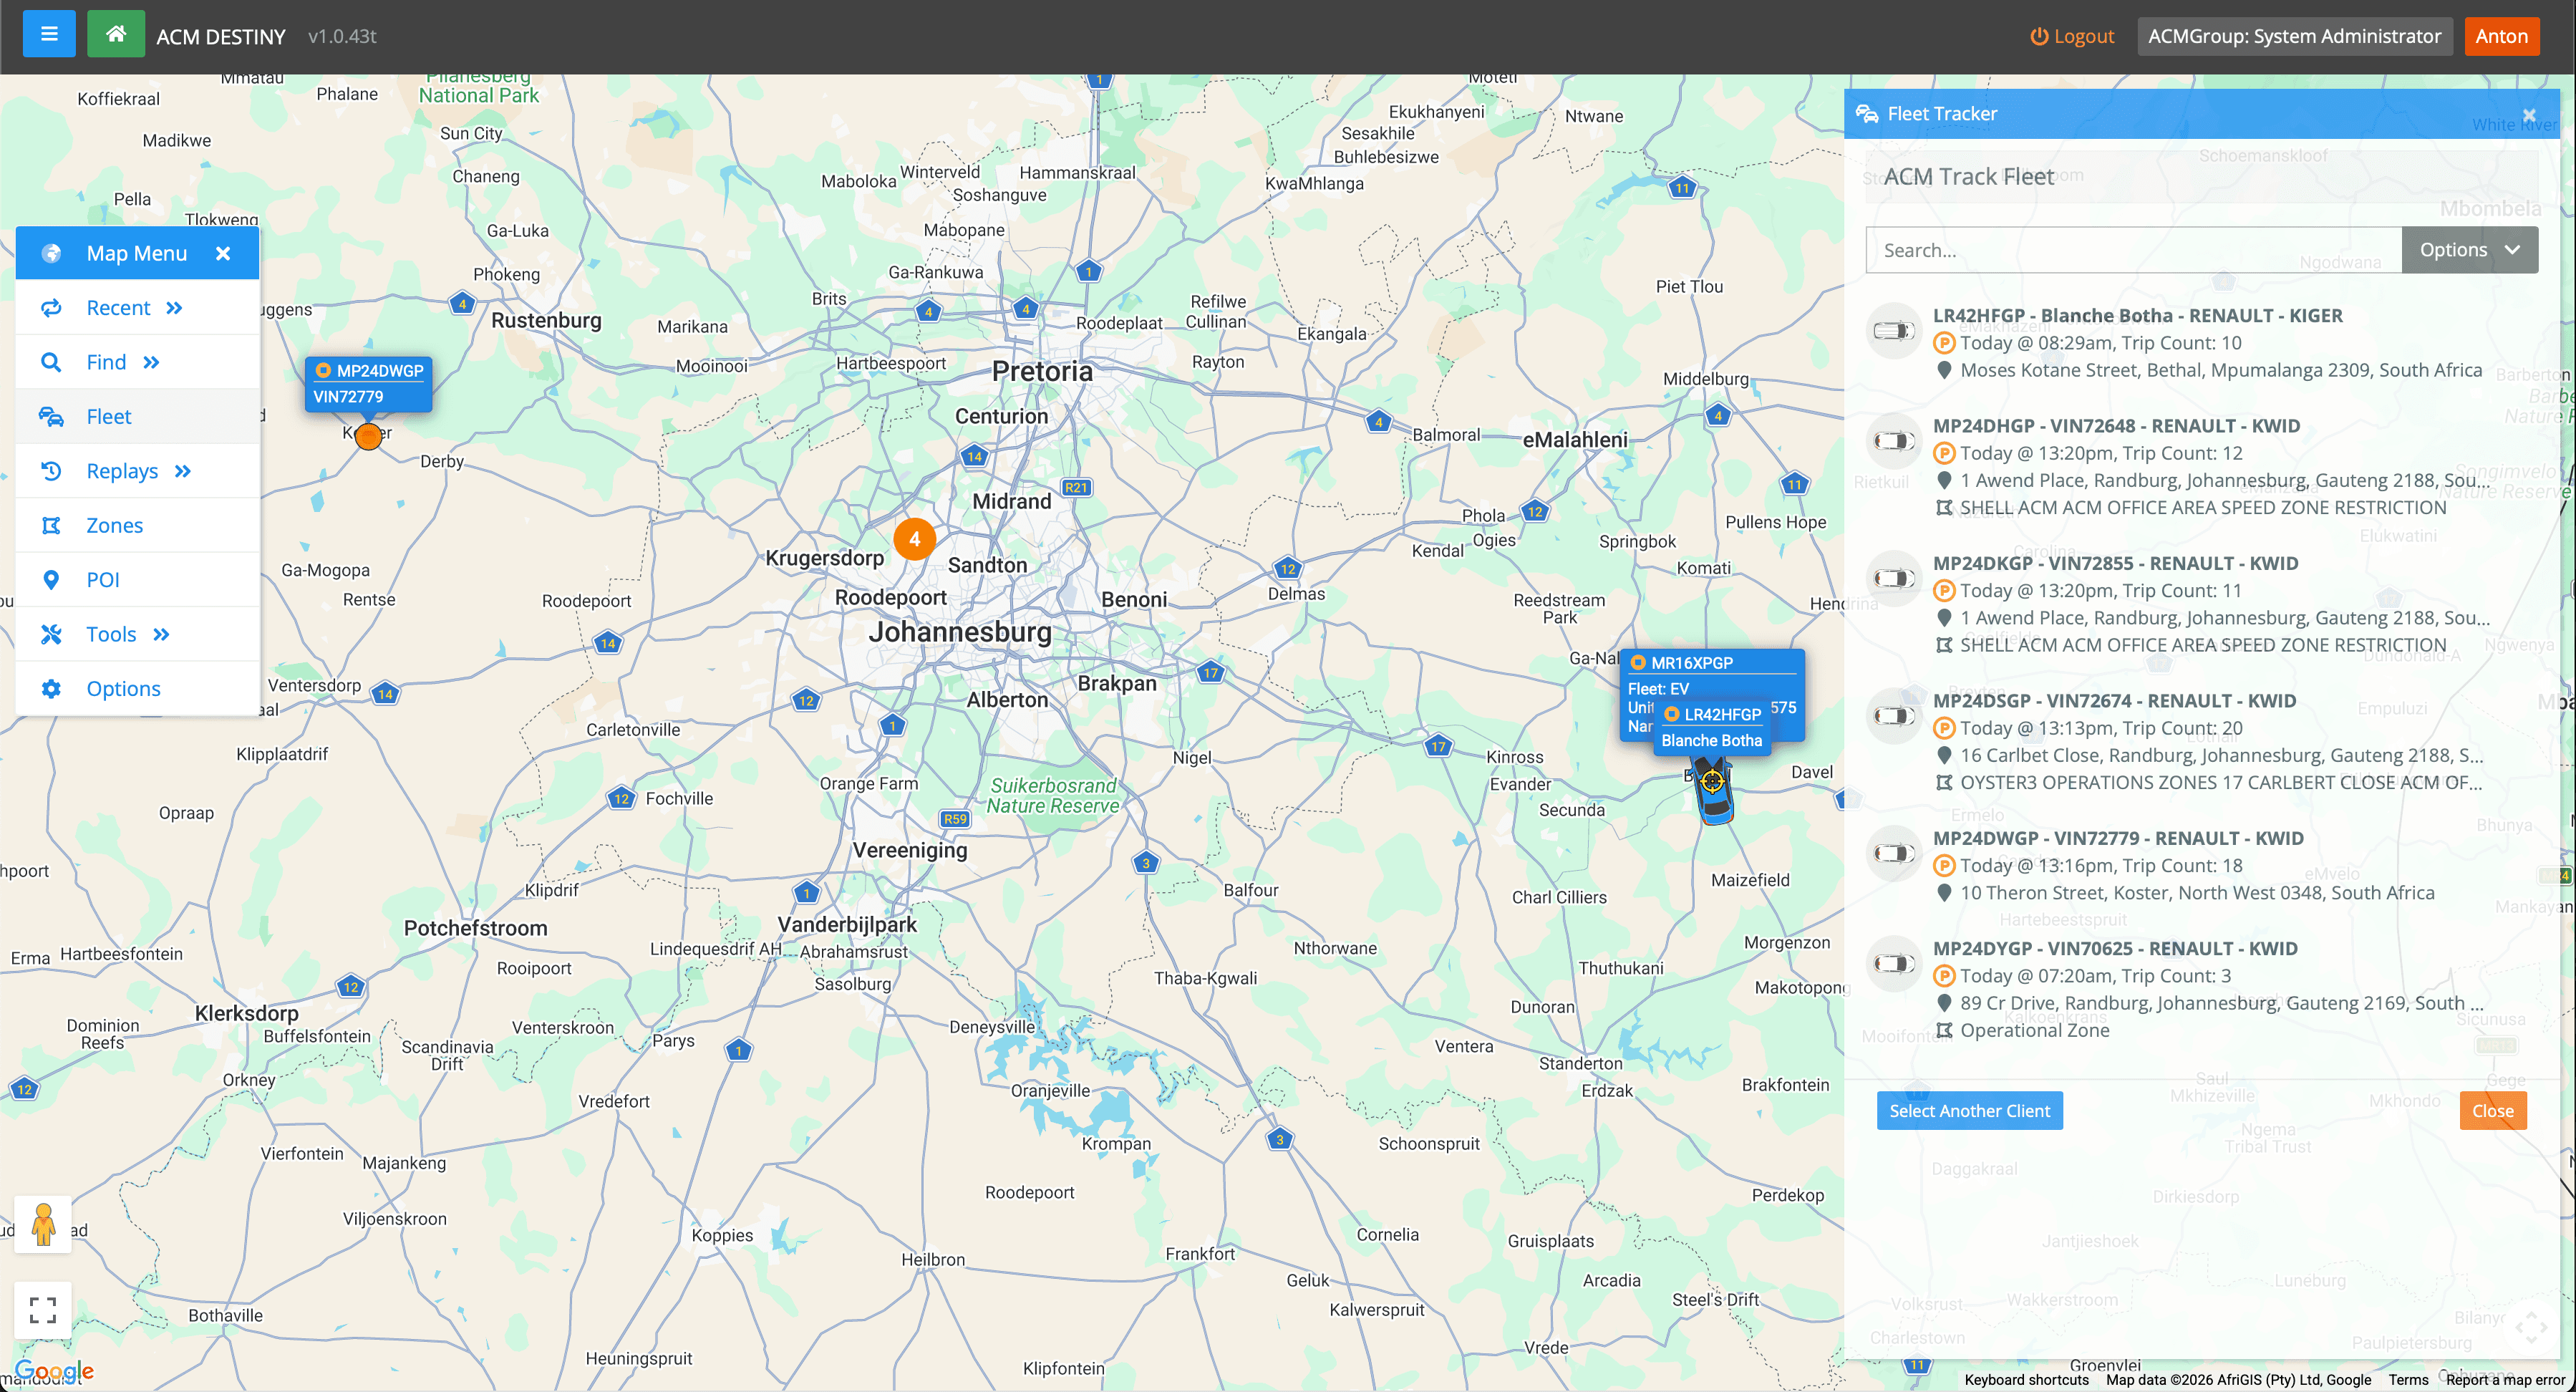This screenshot has width=2576, height=1392.
Task: Click the vehicle icon for LR42HFGP
Action: pos(1894,330)
